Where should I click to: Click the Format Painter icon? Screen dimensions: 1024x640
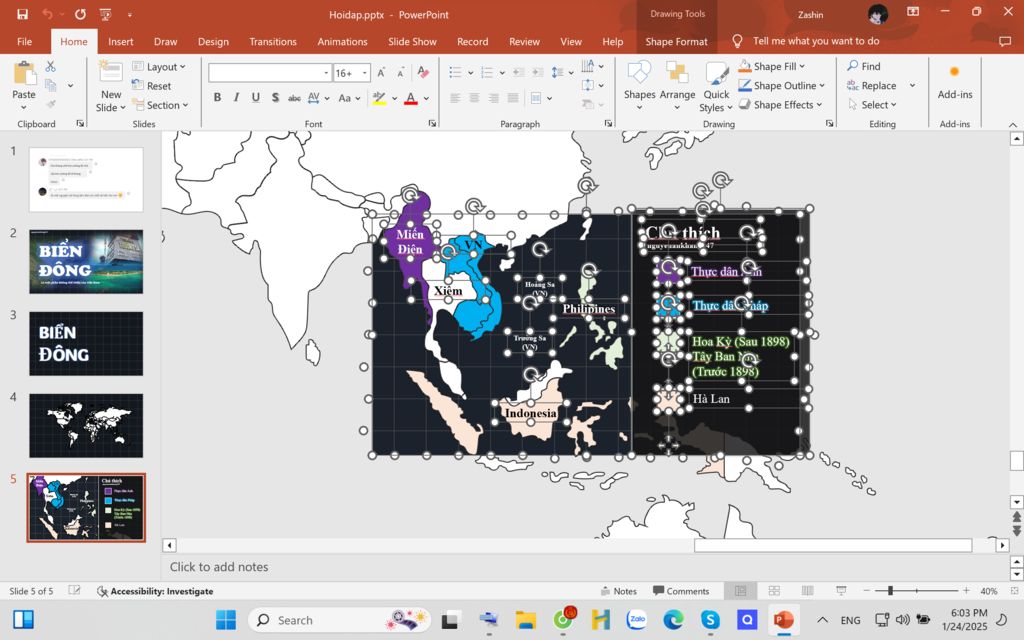click(50, 103)
